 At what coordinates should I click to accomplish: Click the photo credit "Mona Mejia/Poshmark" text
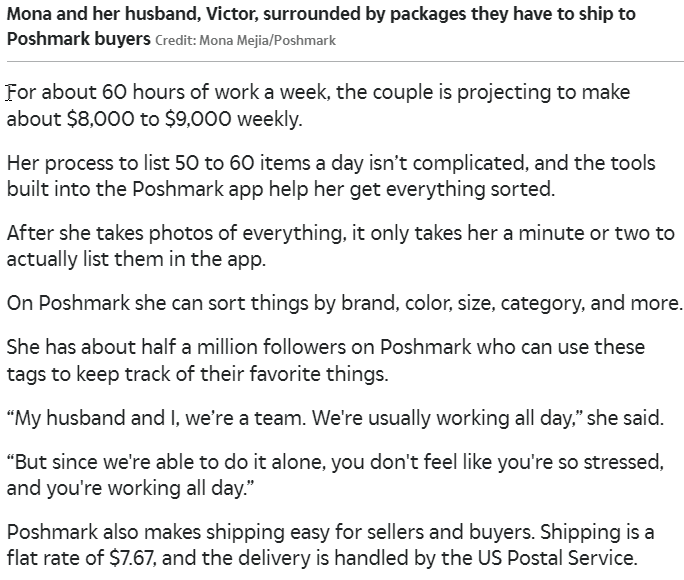246,41
